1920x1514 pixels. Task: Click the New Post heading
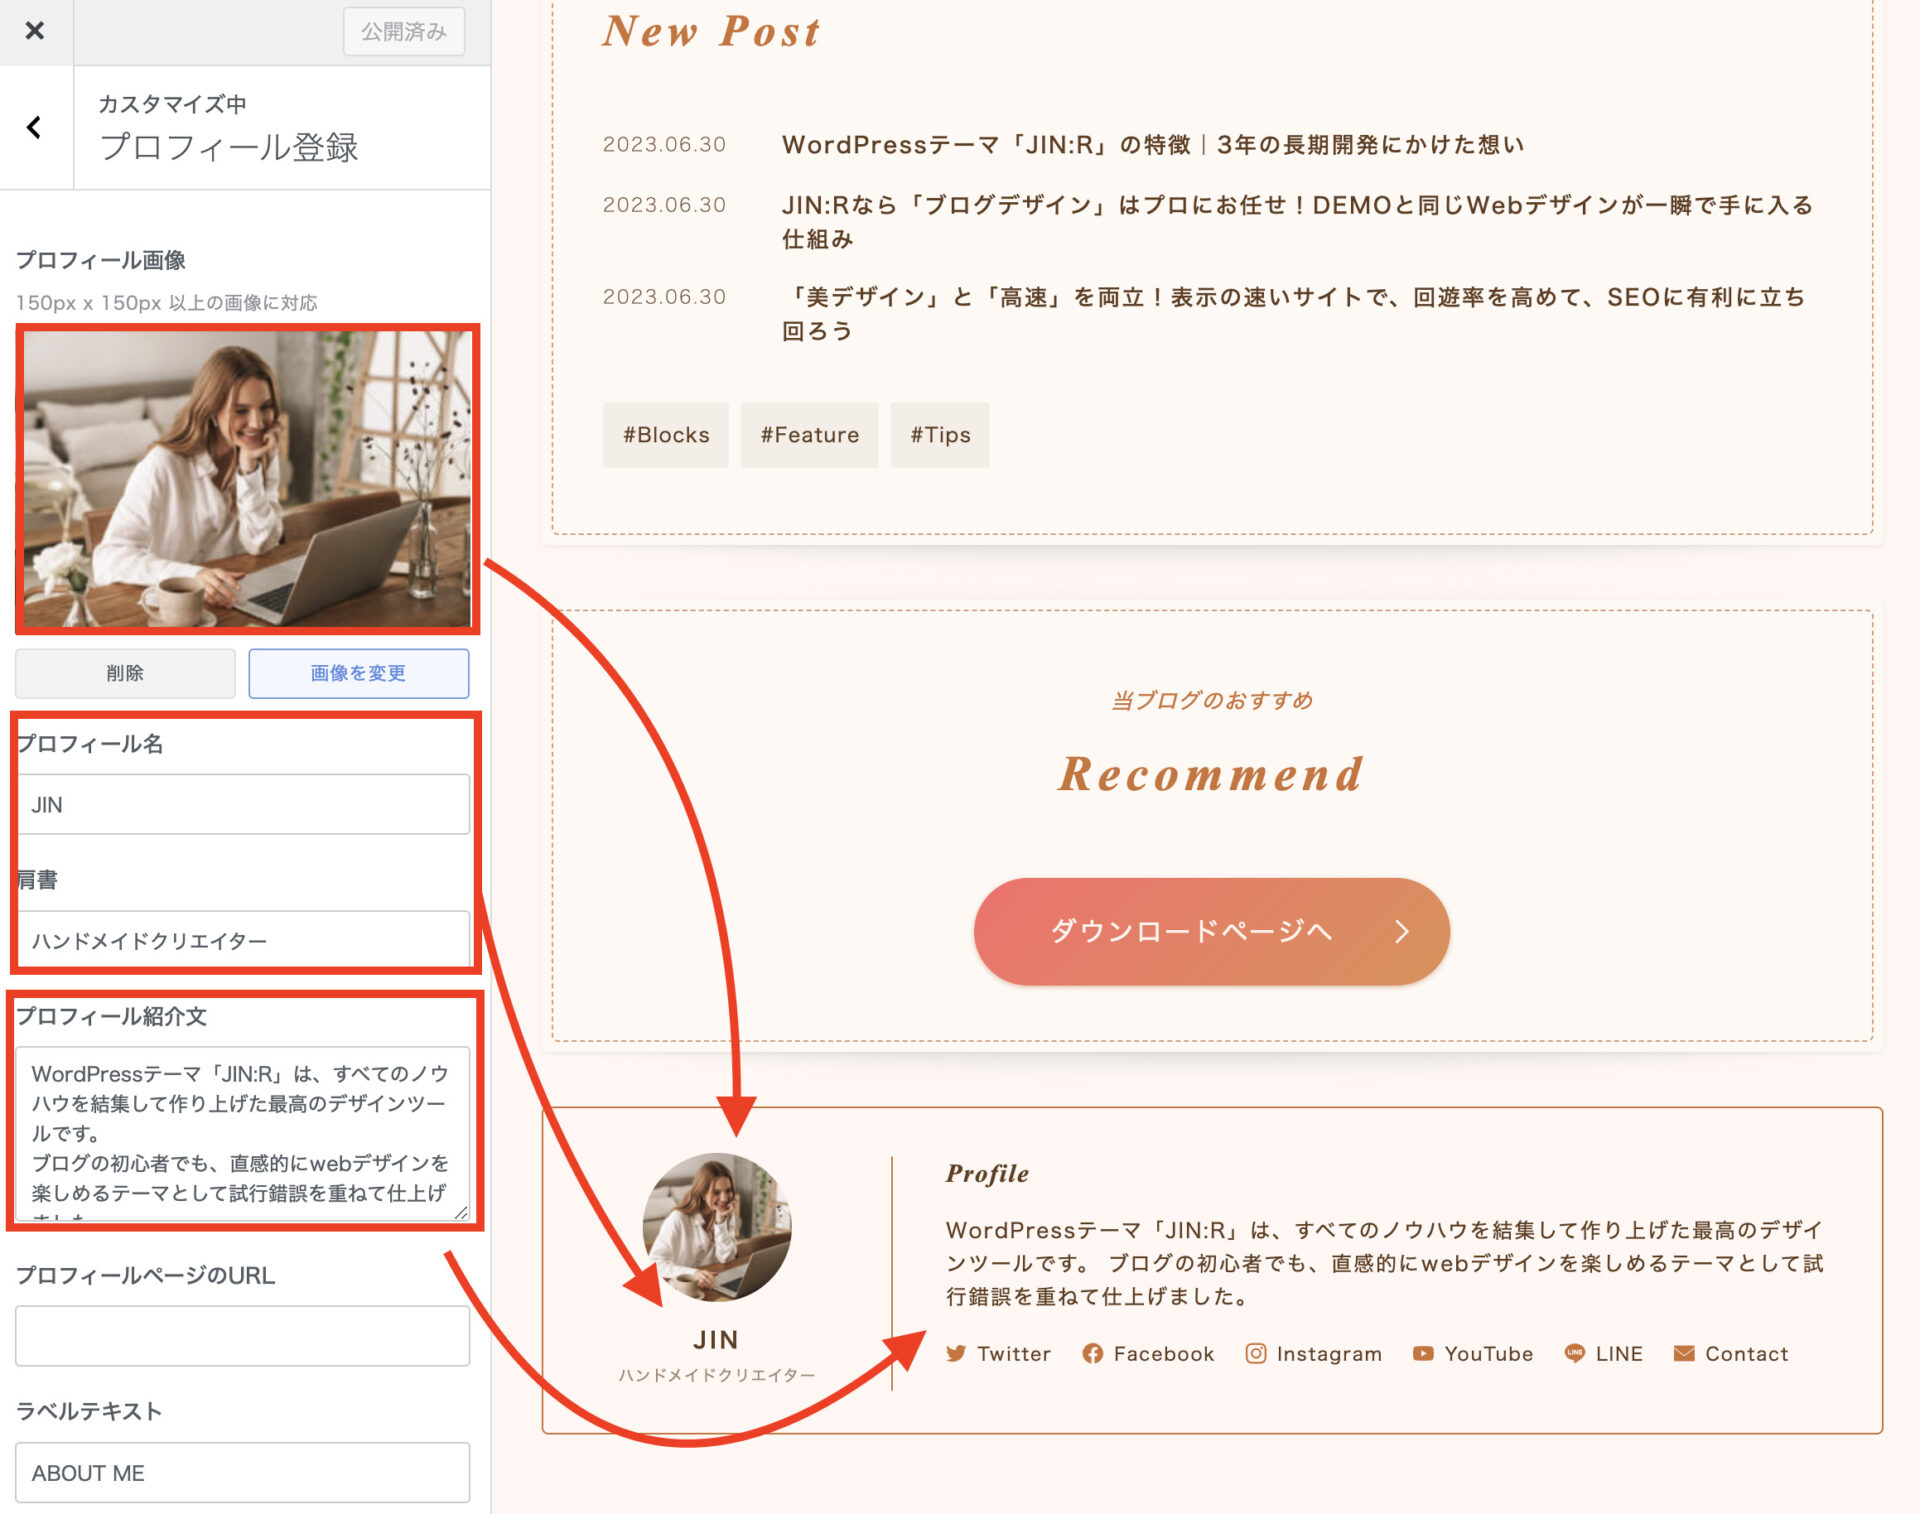711,31
